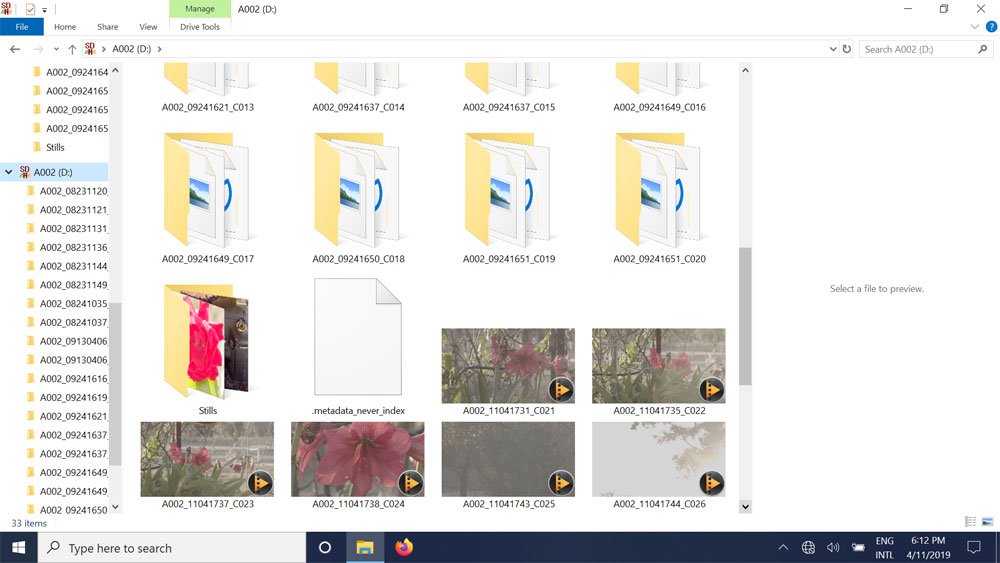Image resolution: width=1000 pixels, height=563 pixels.
Task: Select folder A002_09241649_C017
Action: point(208,198)
